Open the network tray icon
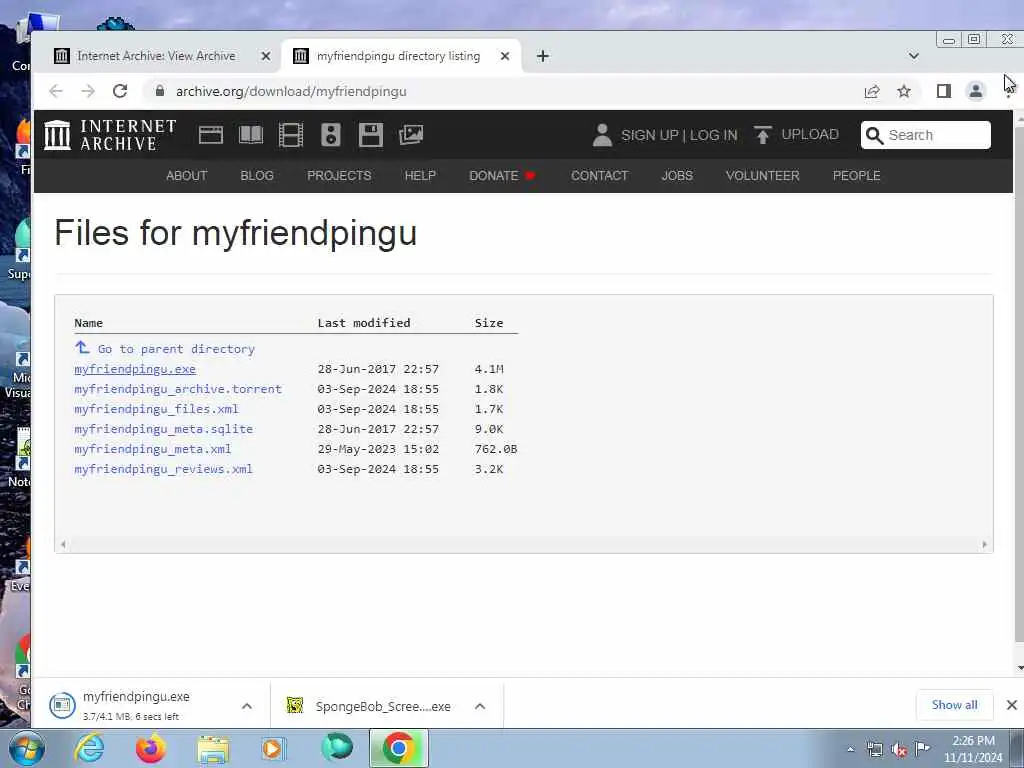 coord(874,749)
